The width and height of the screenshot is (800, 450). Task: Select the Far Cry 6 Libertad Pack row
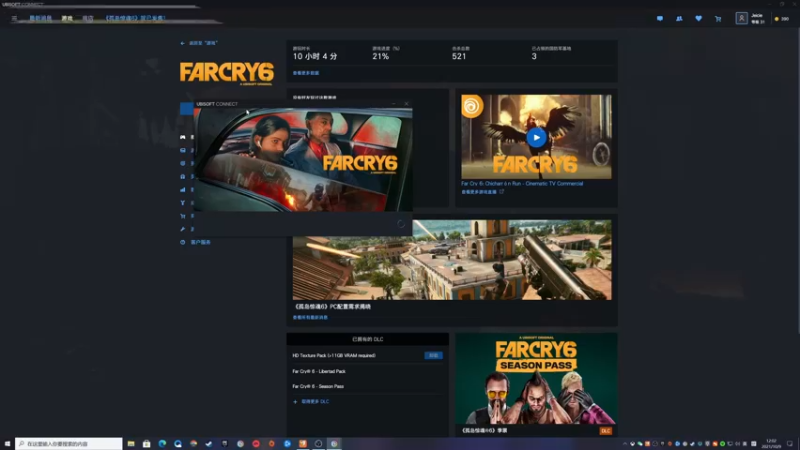tap(367, 371)
